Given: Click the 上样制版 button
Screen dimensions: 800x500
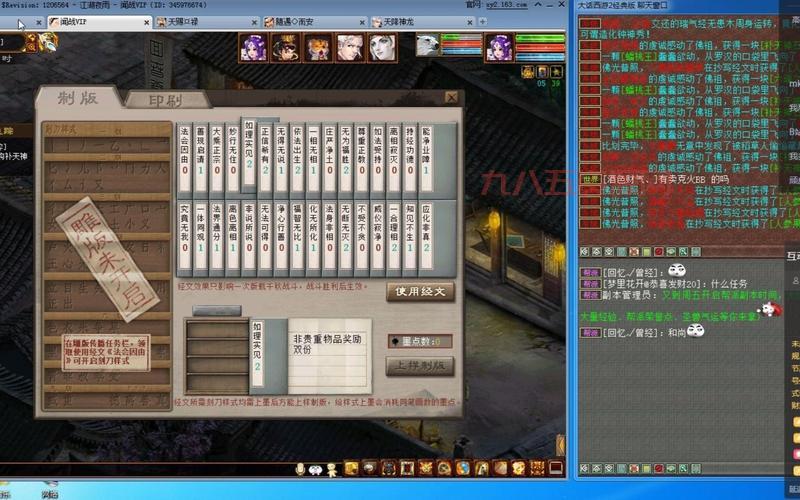Looking at the screenshot, I should 420,366.
